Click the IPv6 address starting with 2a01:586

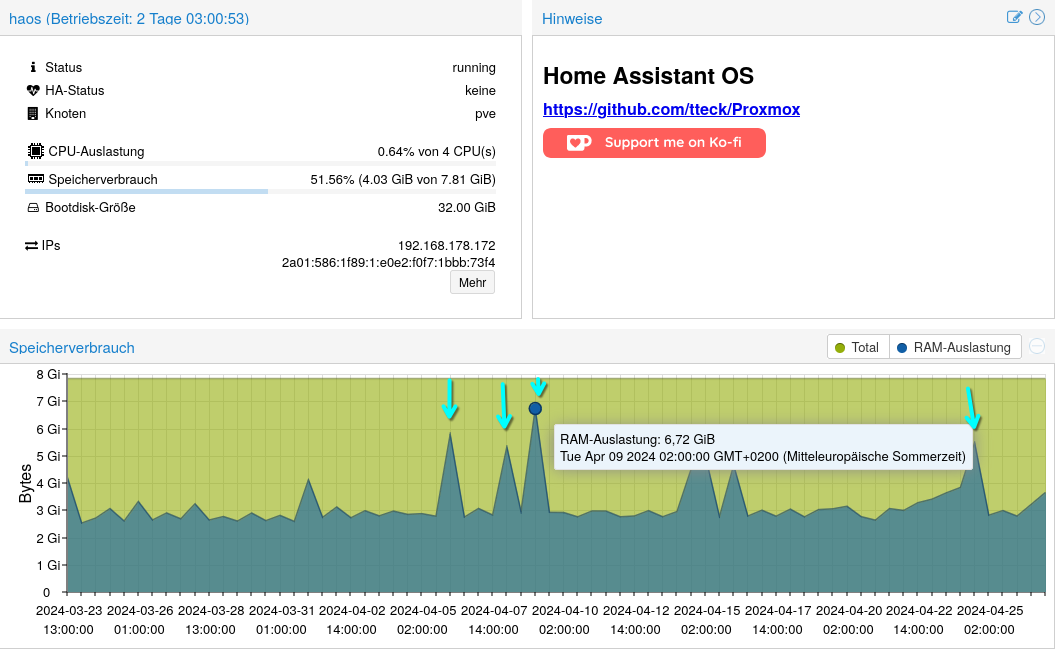coord(389,263)
